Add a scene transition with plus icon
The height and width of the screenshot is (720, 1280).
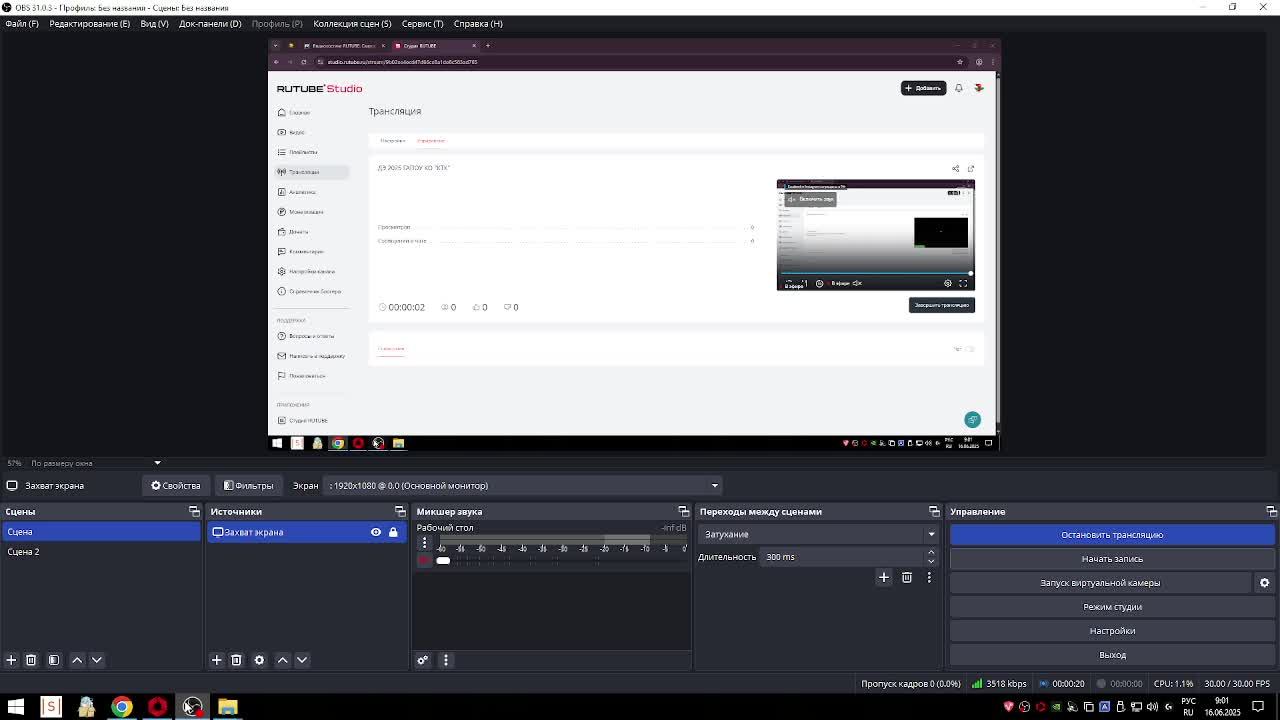coord(883,577)
